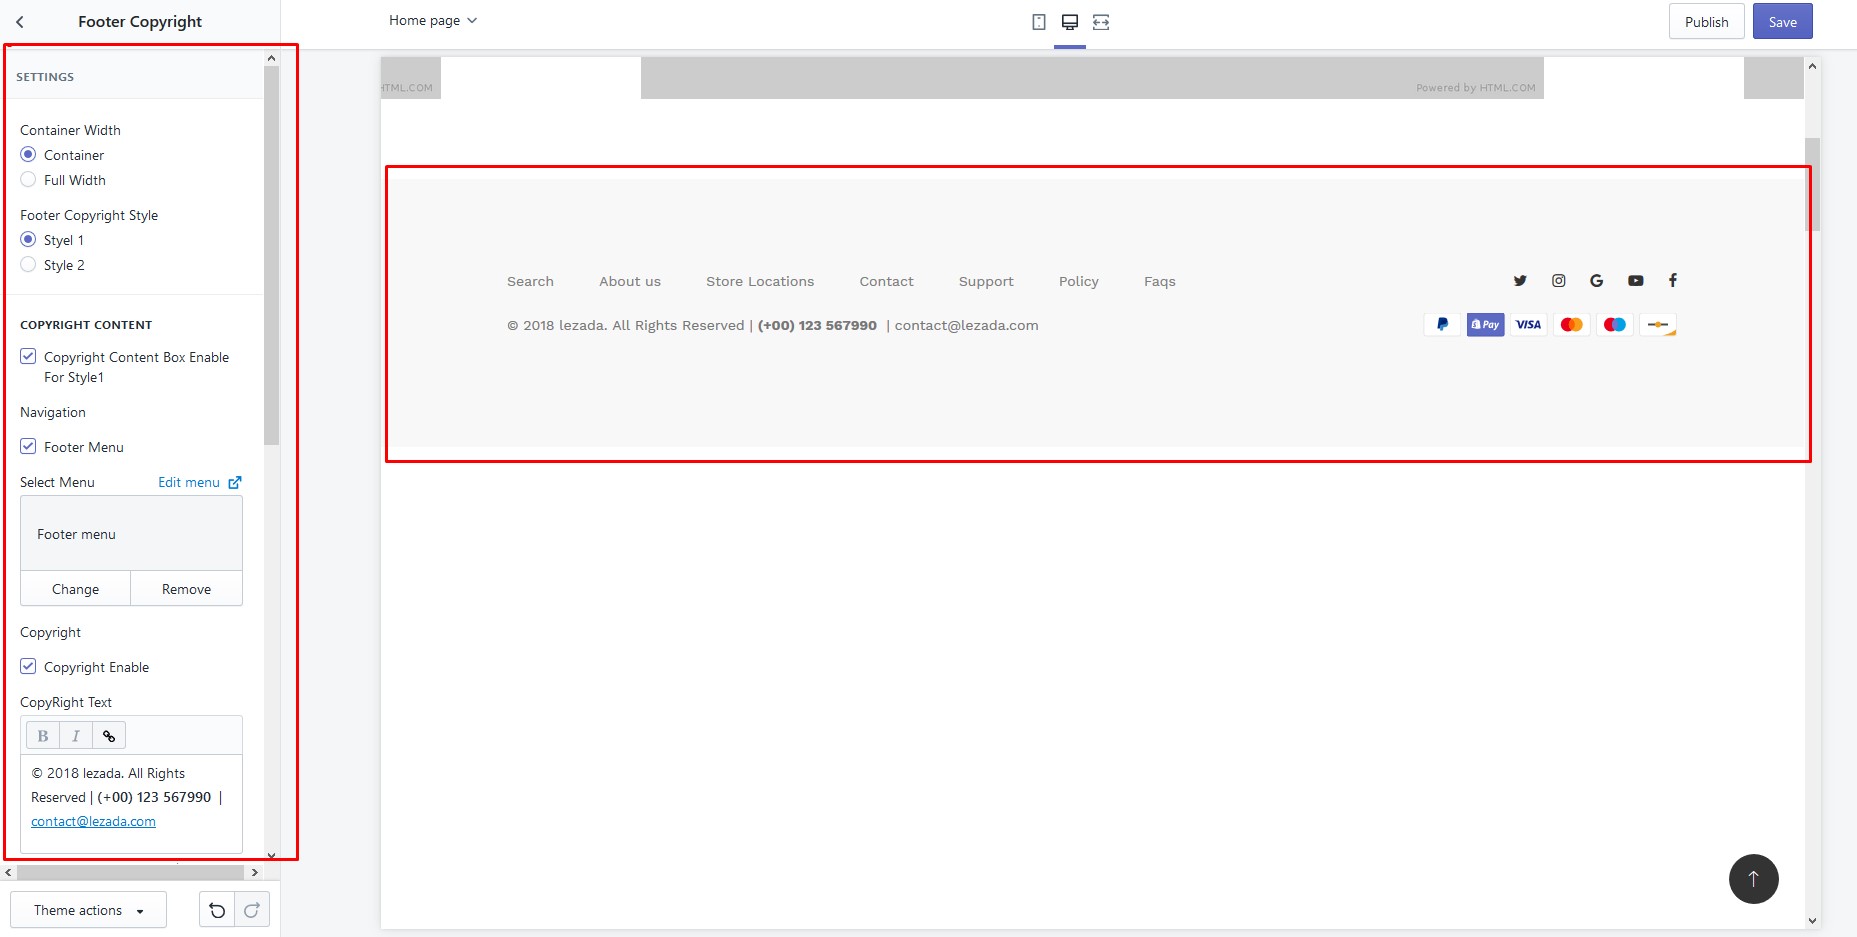This screenshot has height=937, width=1857.
Task: Click the undo icon
Action: [x=217, y=910]
